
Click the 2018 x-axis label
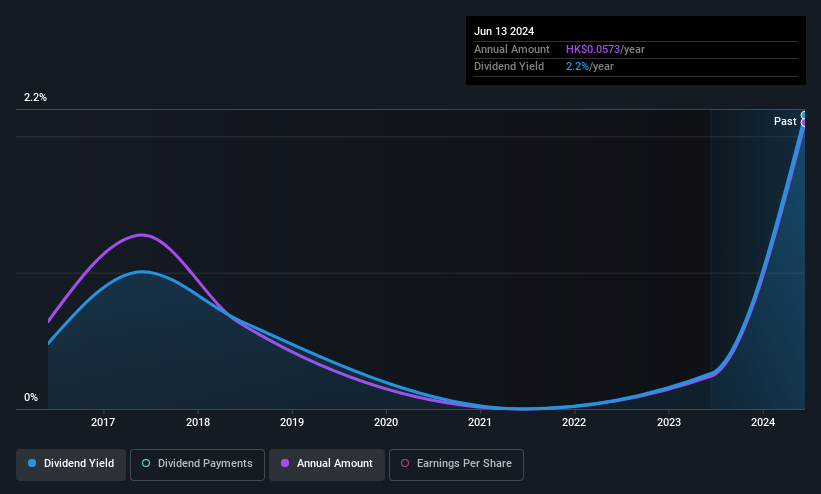point(198,422)
